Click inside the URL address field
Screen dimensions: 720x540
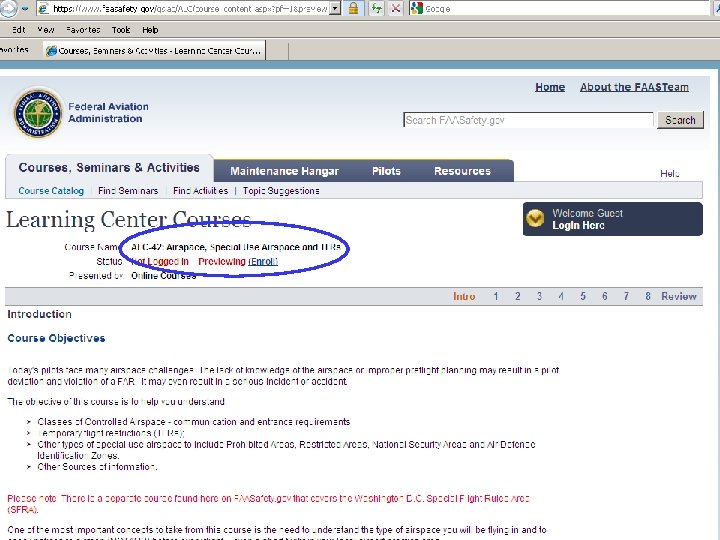coord(190,8)
